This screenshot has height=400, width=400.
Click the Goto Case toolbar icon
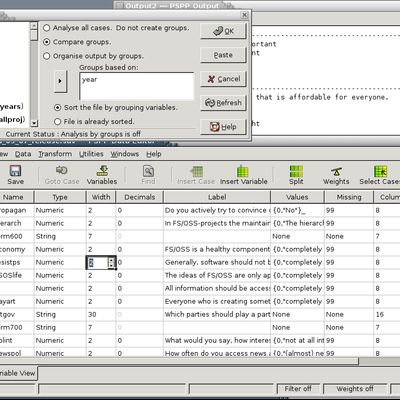coord(62,175)
